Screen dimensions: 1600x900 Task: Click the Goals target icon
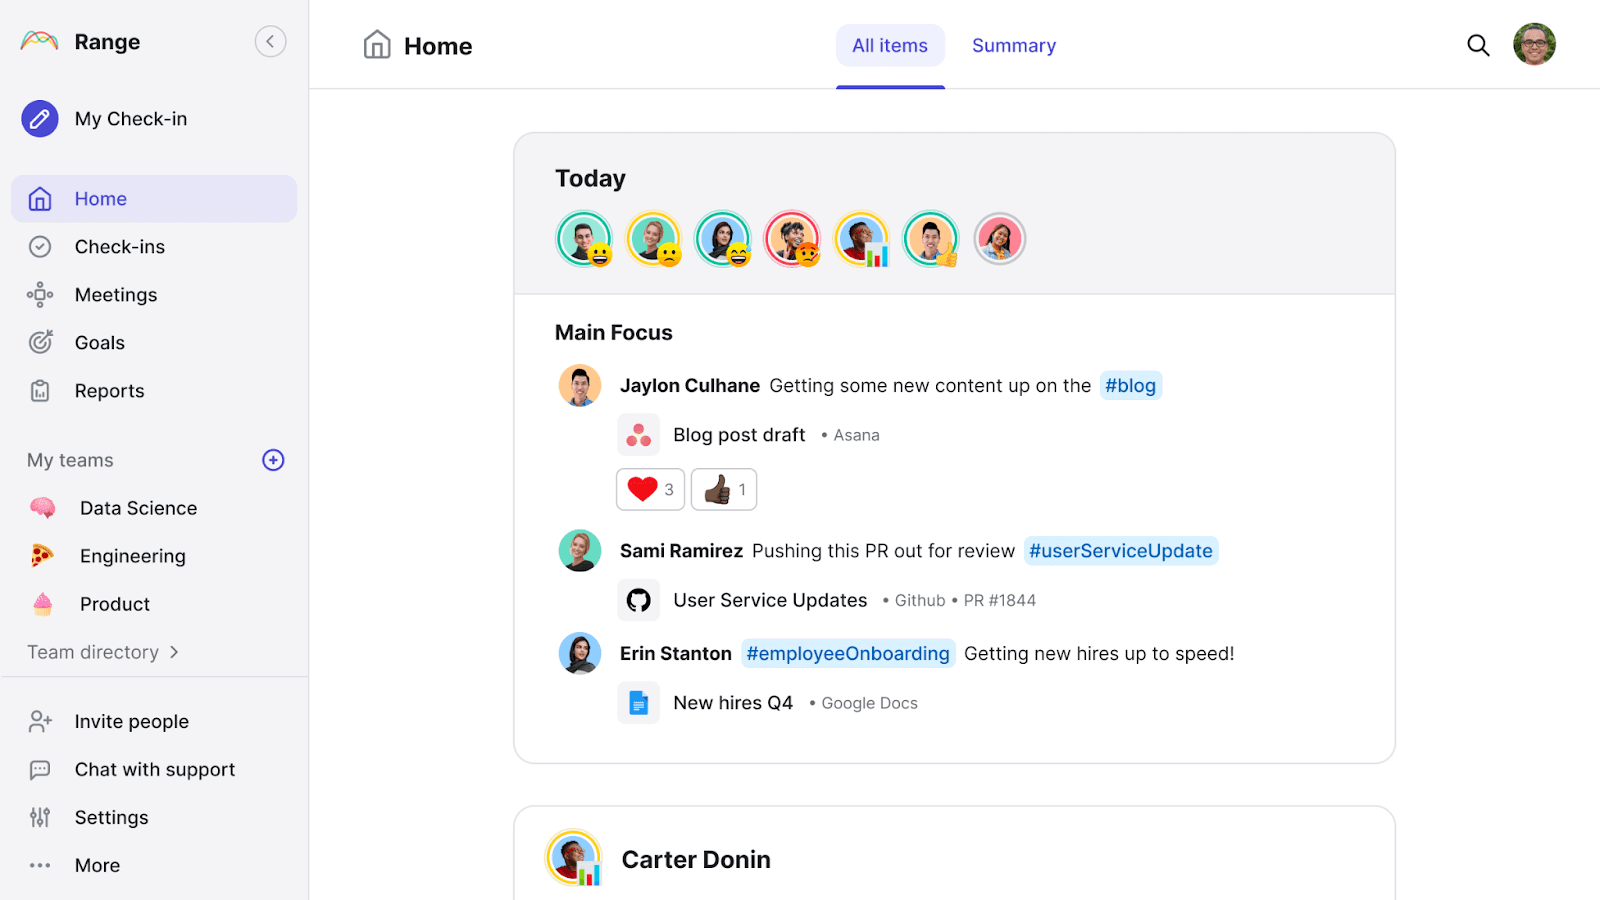click(x=40, y=343)
